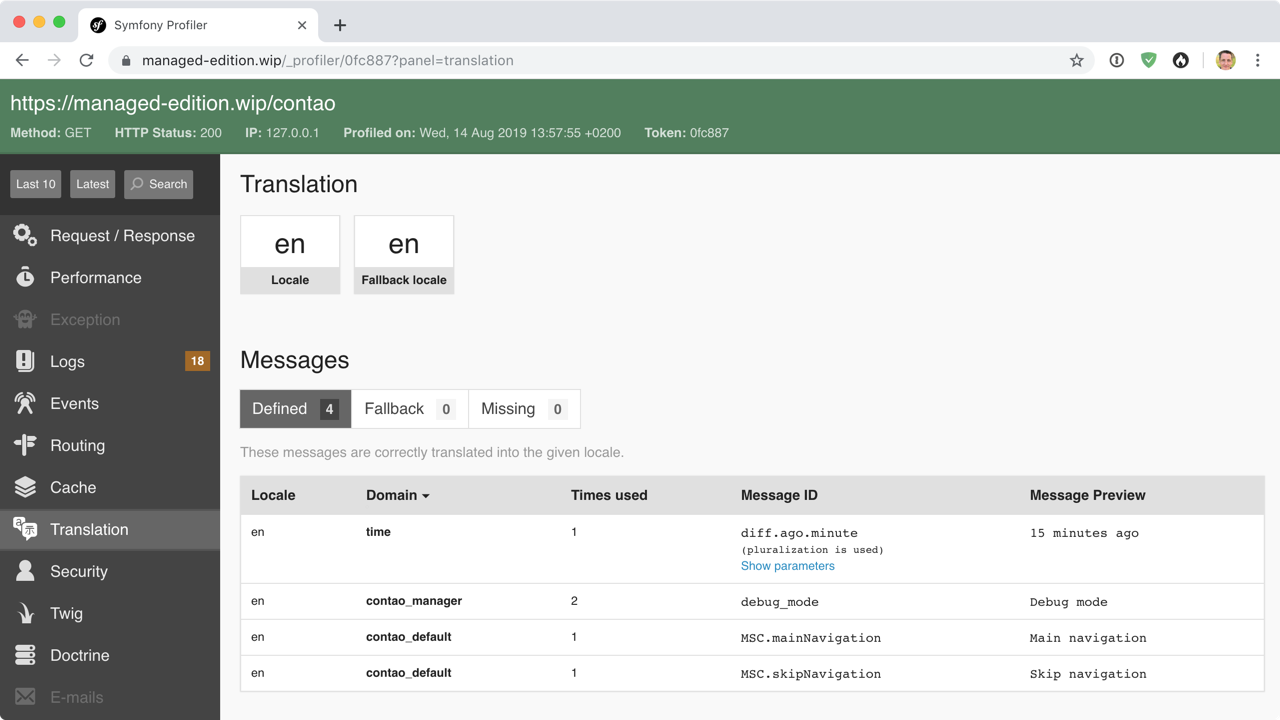This screenshot has width=1280, height=720.
Task: Click the MSC.skipNavigation message ID
Action: [x=811, y=674]
